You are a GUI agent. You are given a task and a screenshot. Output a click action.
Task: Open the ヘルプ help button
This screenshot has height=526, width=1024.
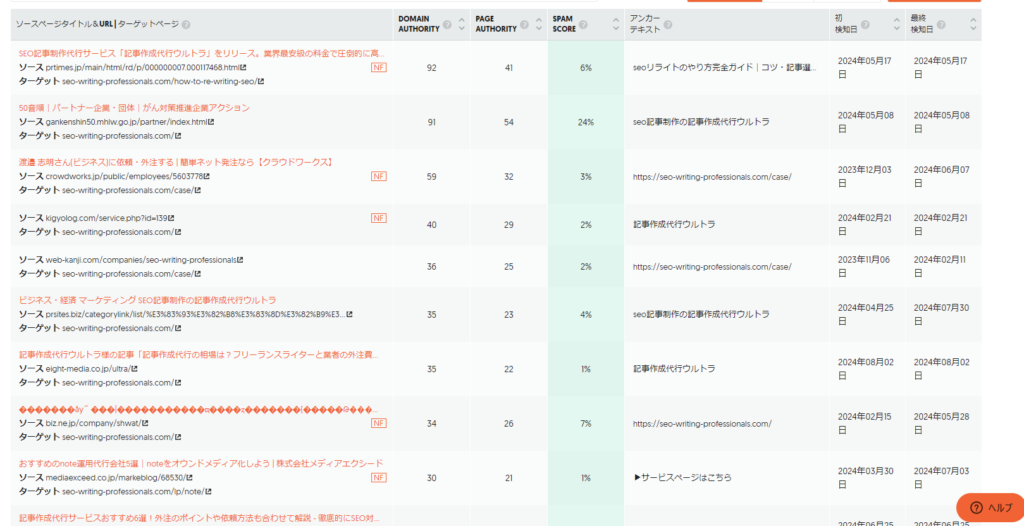pyautogui.click(x=991, y=508)
